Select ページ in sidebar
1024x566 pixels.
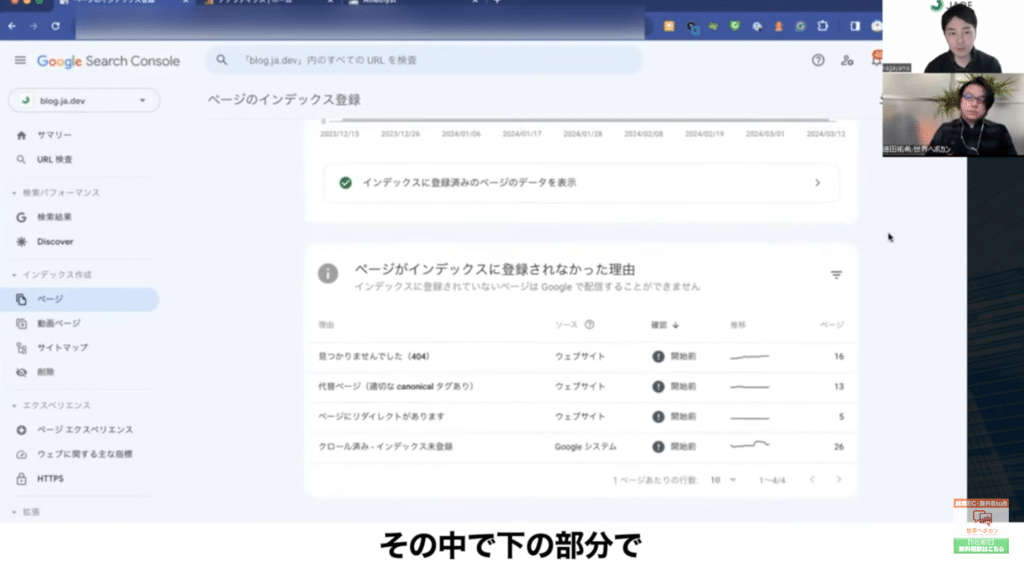click(80, 299)
